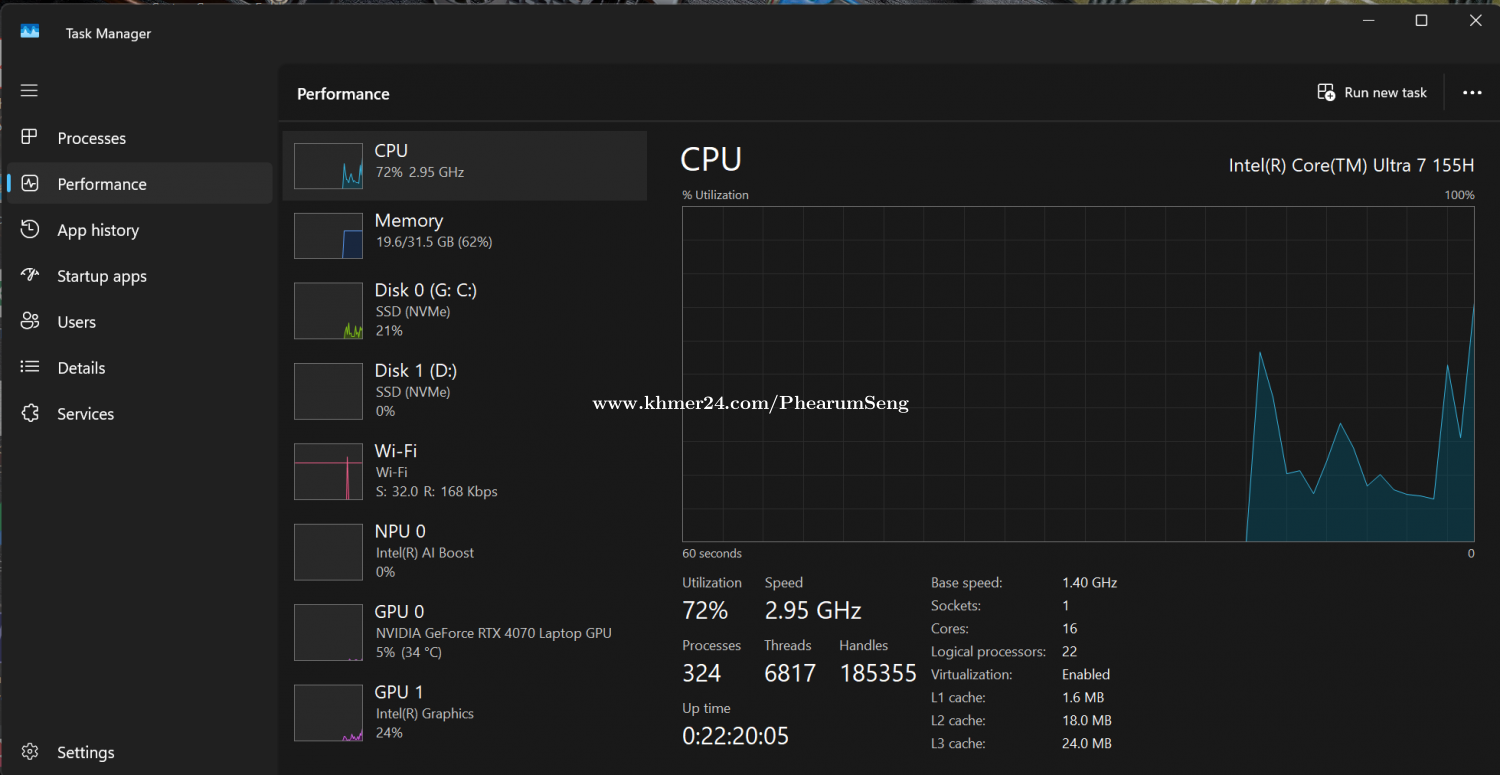The width and height of the screenshot is (1500, 775).
Task: Click the App history clock icon
Action: click(29, 229)
